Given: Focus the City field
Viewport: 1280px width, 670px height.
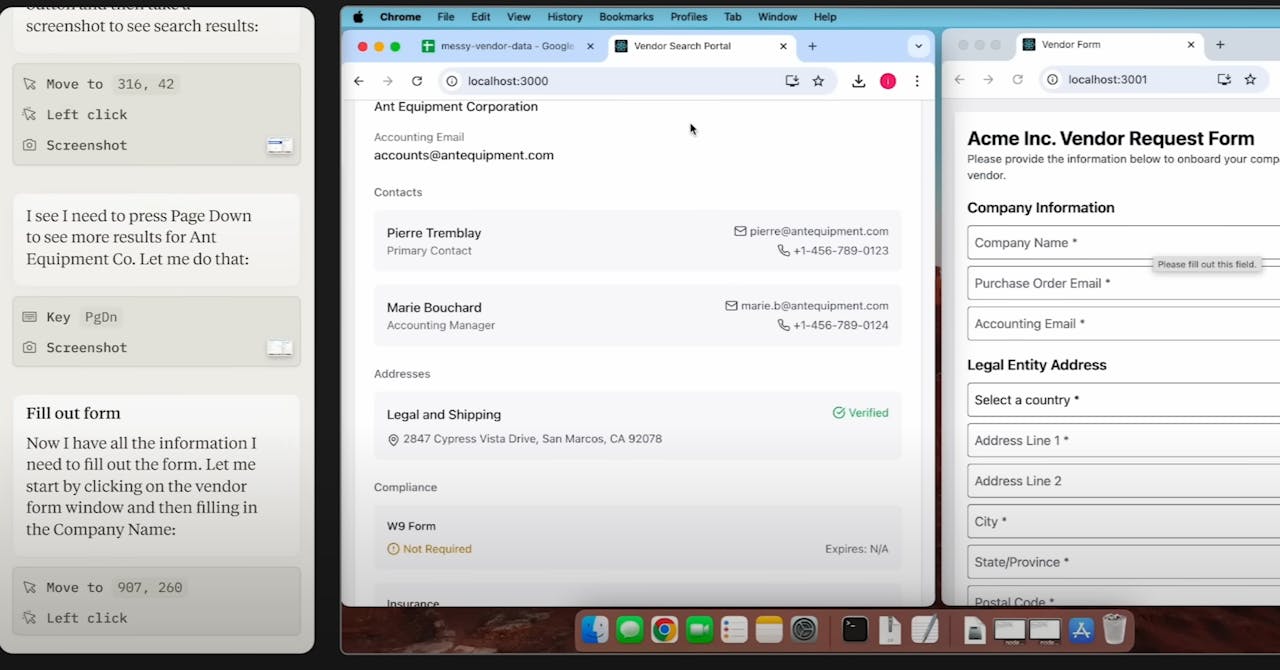Looking at the screenshot, I should [x=1123, y=521].
